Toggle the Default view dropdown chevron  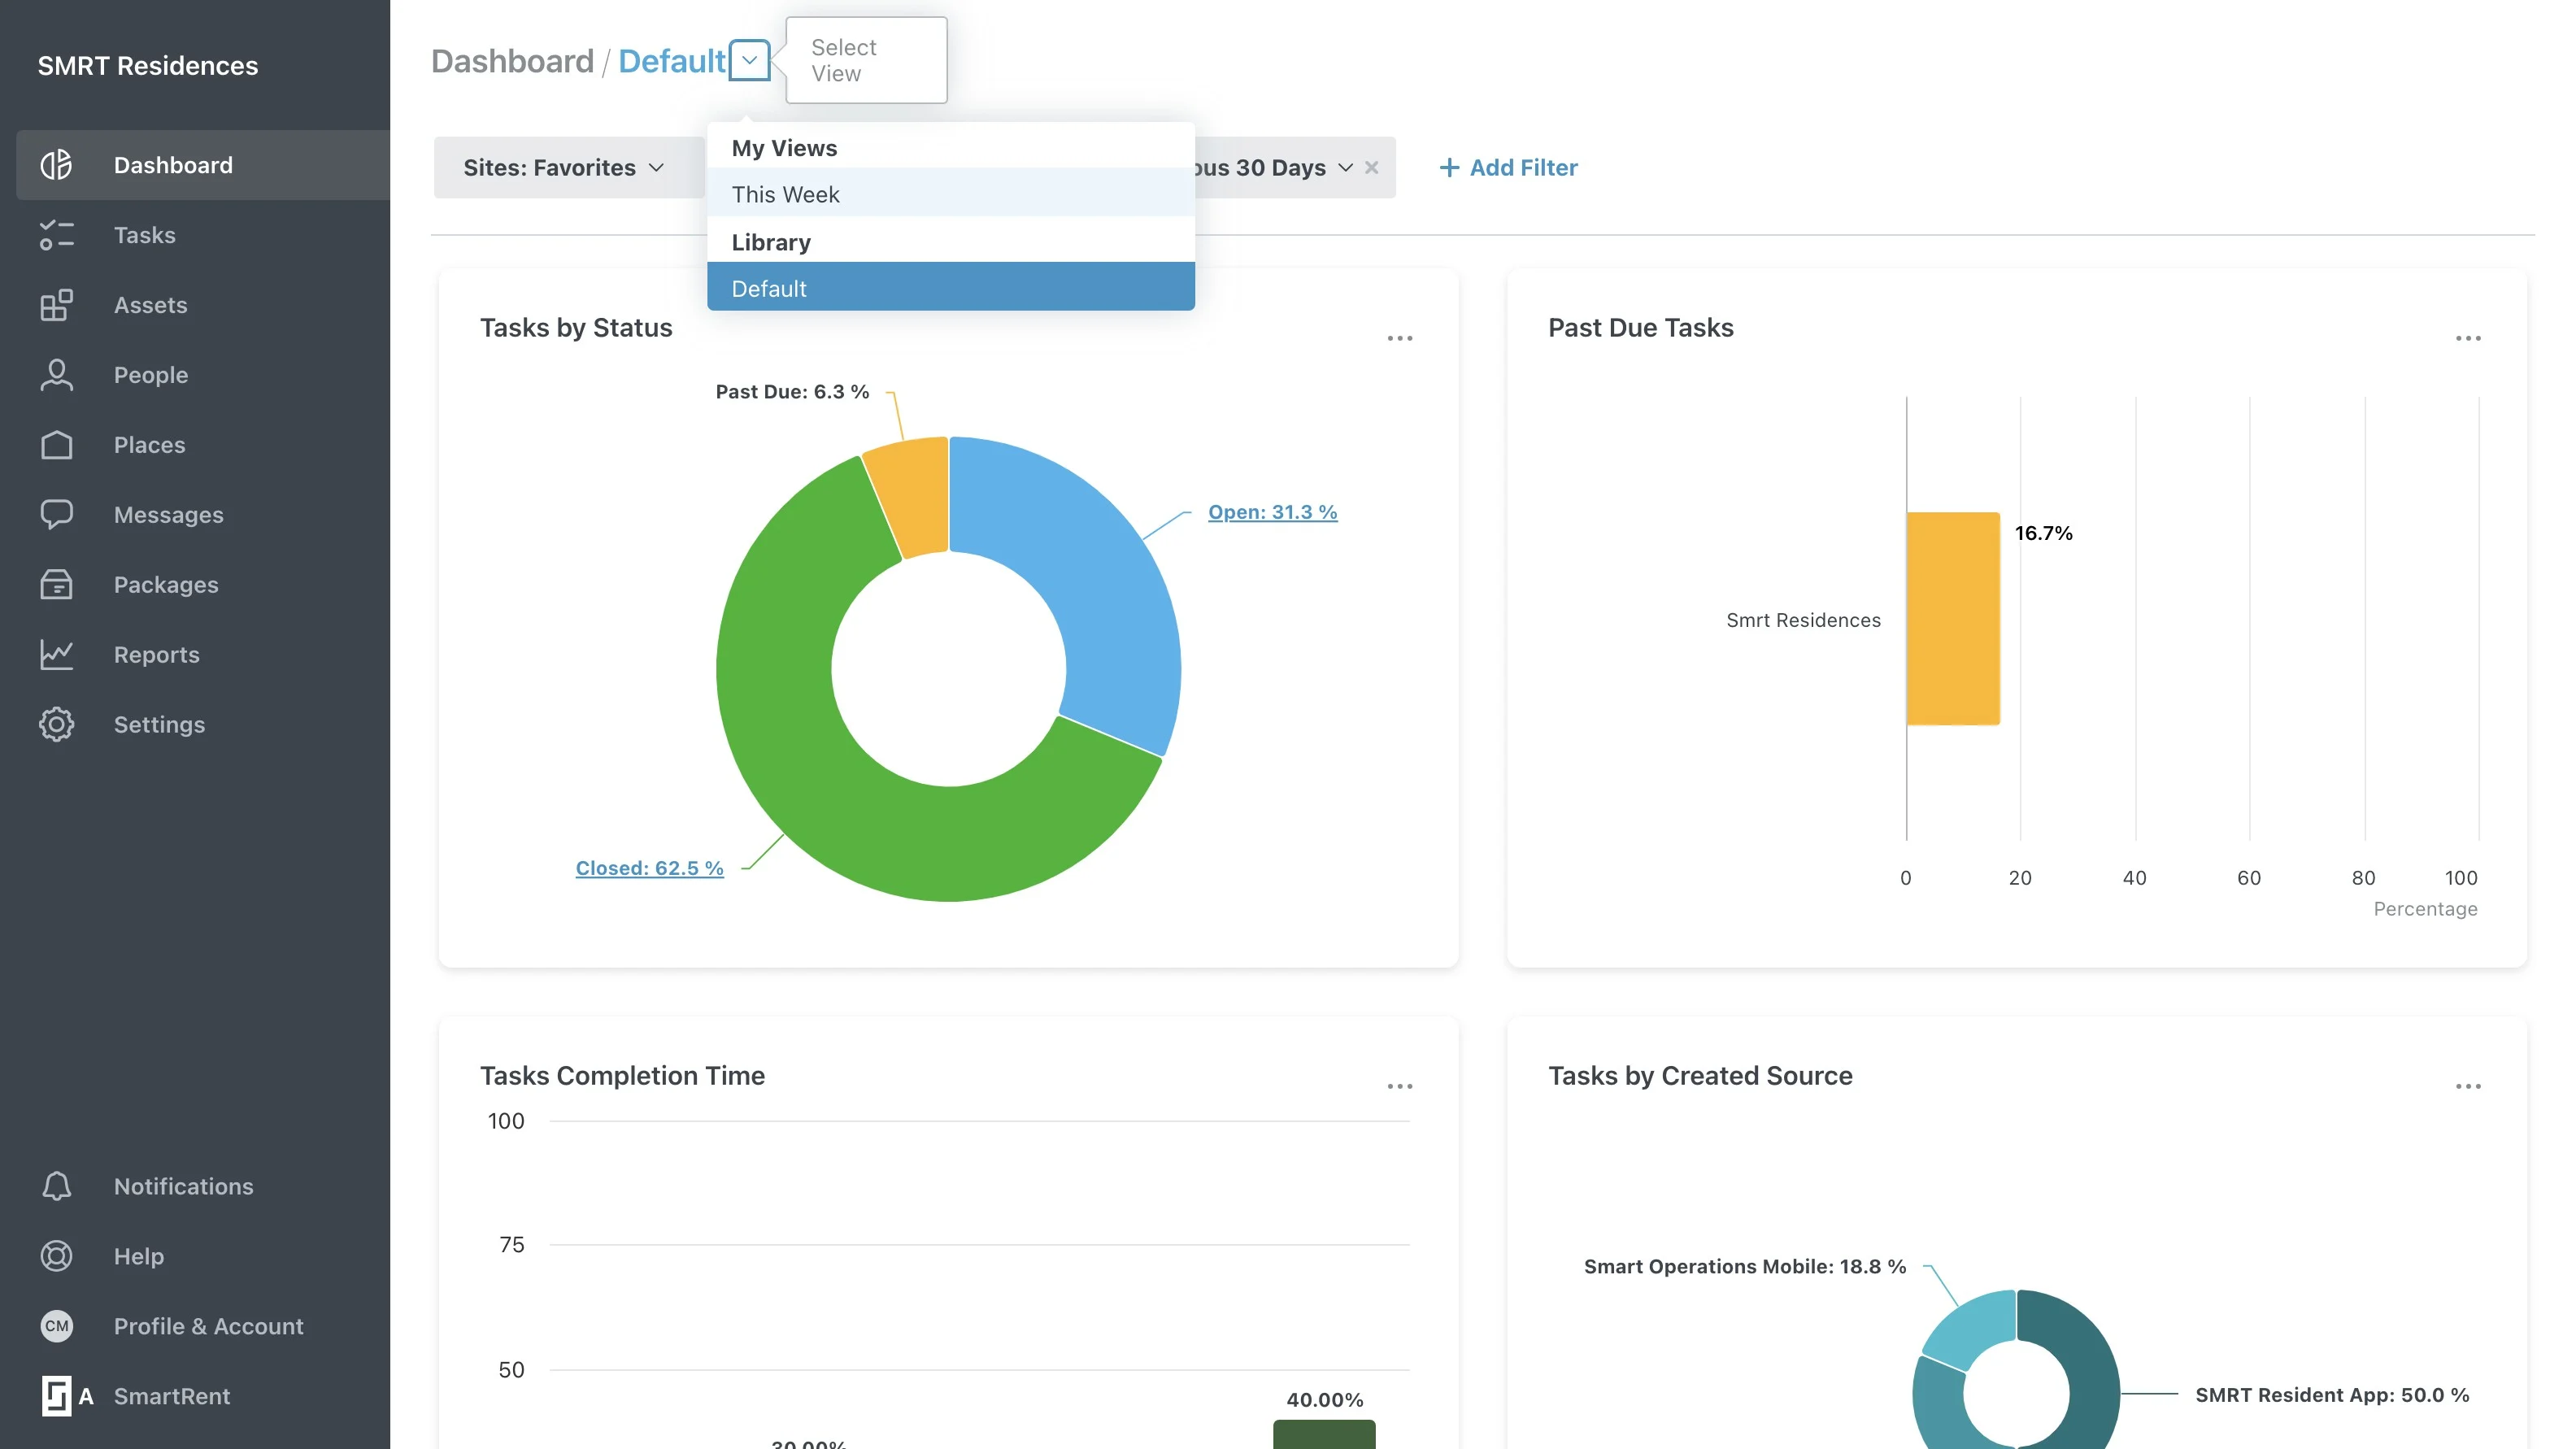(749, 60)
